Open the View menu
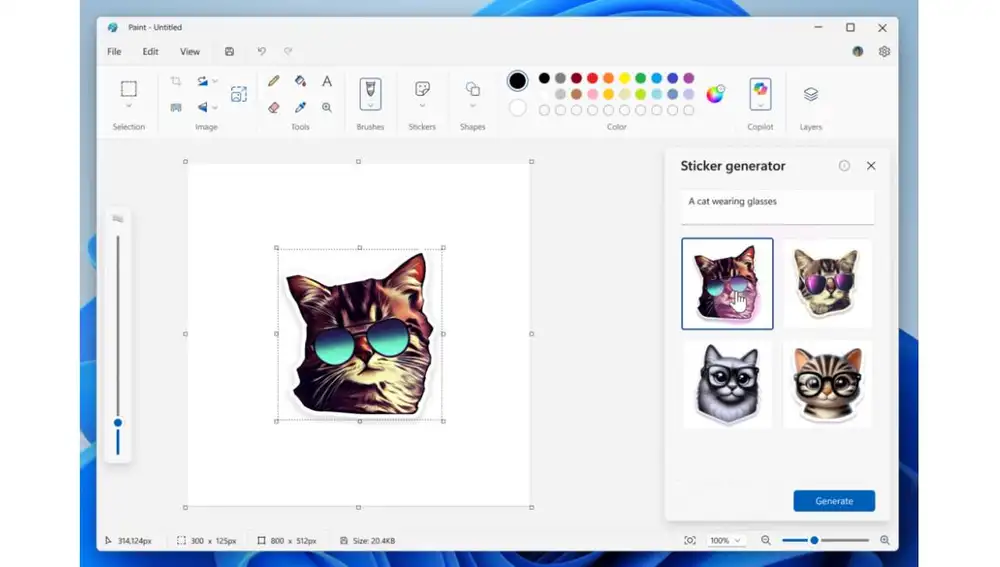The image size is (1000, 567). tap(189, 52)
